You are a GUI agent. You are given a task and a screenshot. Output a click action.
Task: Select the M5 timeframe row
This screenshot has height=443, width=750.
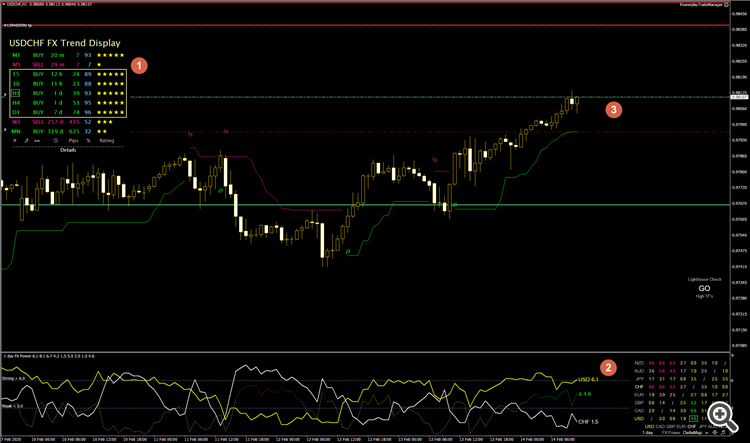click(57, 65)
